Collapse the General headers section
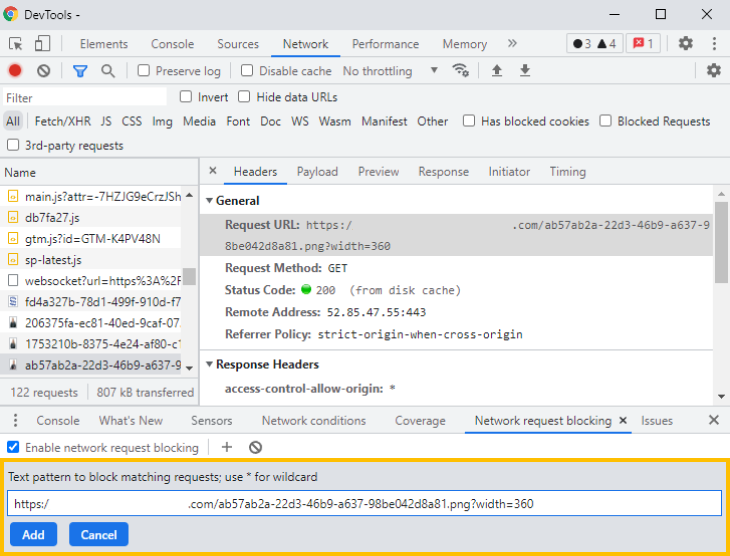 click(x=209, y=201)
